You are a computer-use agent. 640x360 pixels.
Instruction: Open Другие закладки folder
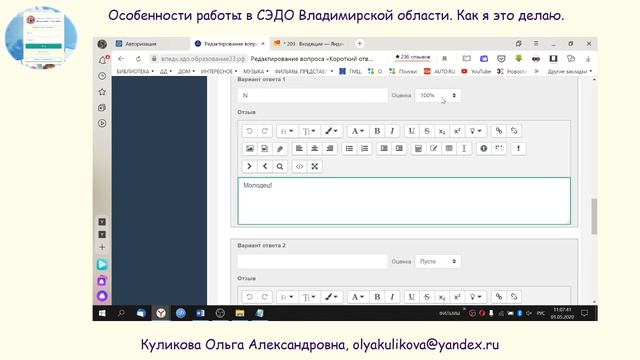pyautogui.click(x=569, y=71)
